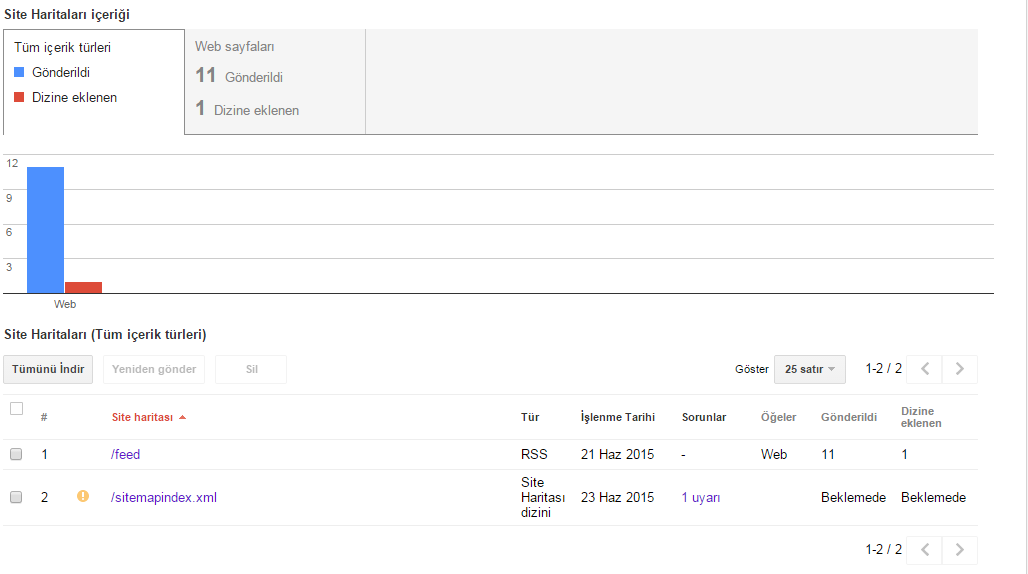Click the Gönderildi column header
The image size is (1028, 574).
[x=848, y=417]
